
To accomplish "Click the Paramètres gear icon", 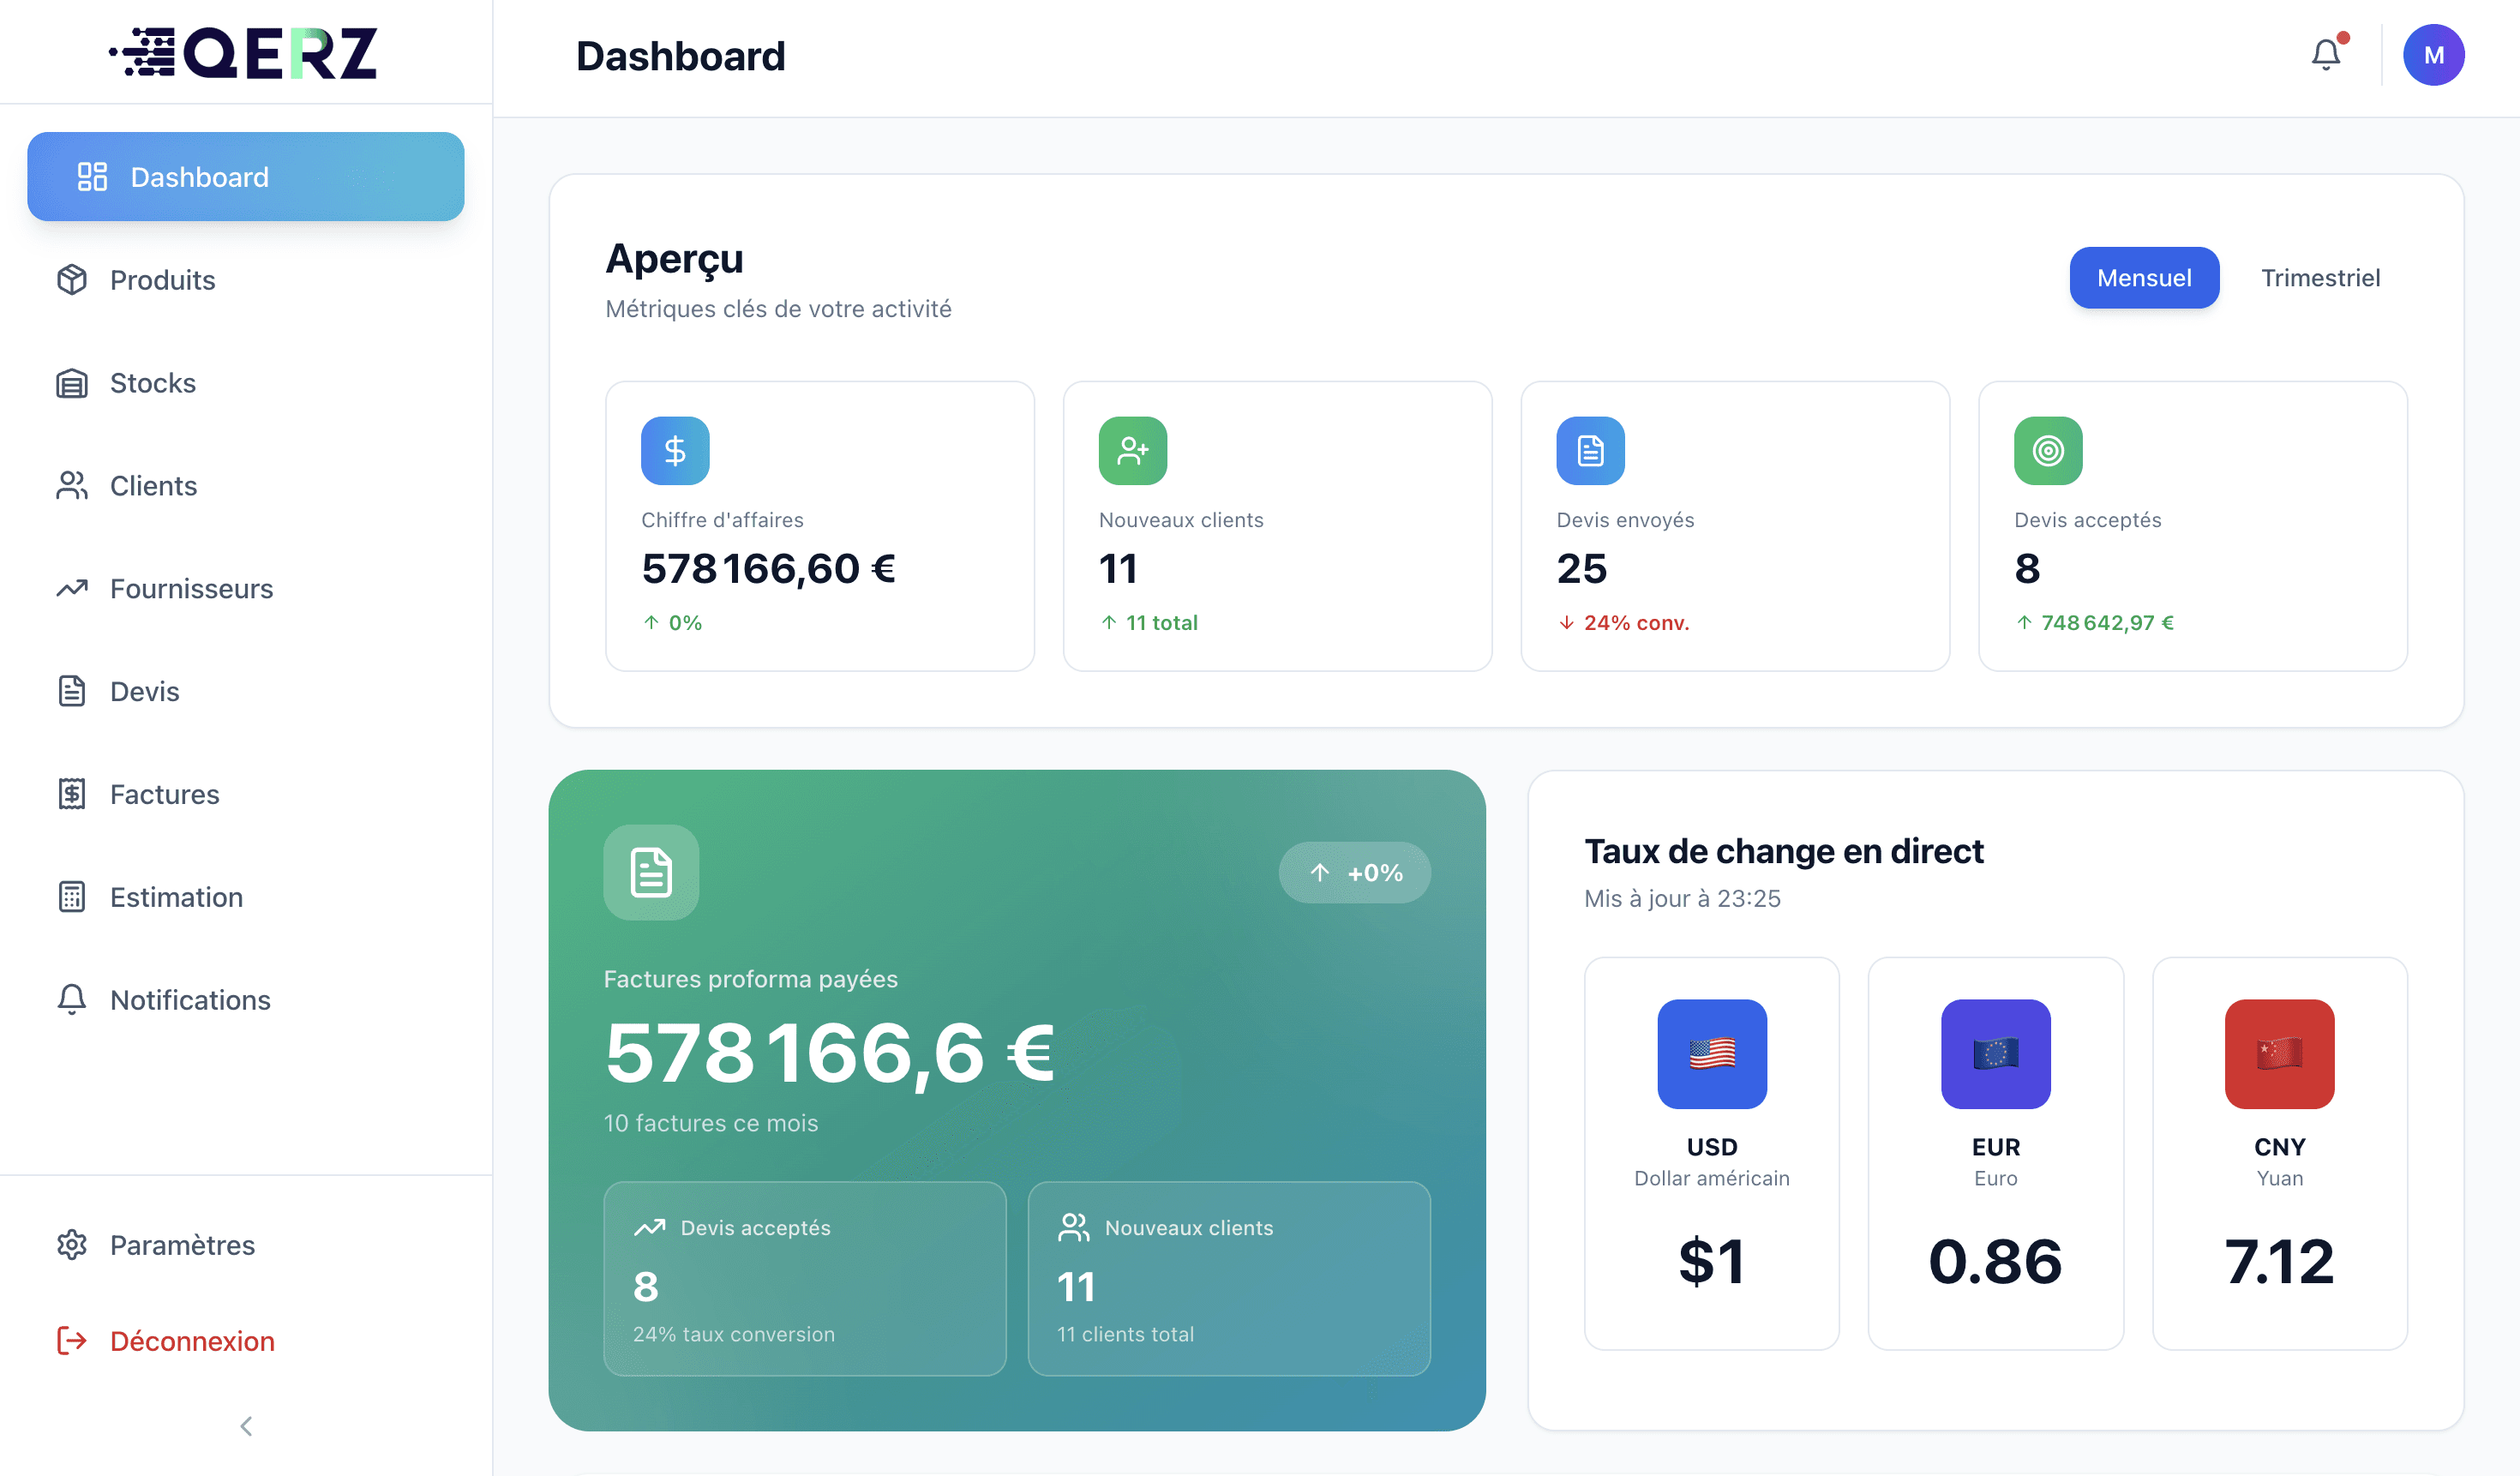I will coord(71,1245).
